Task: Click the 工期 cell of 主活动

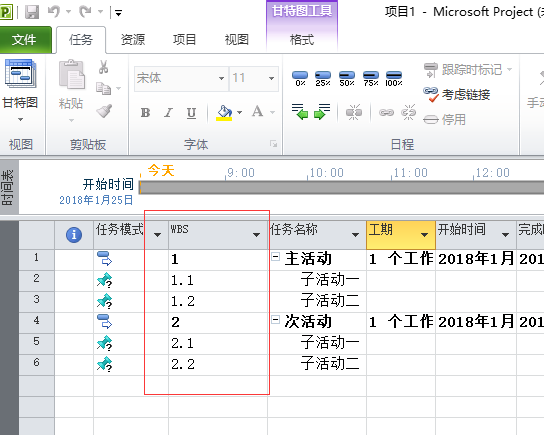Action: tap(401, 259)
